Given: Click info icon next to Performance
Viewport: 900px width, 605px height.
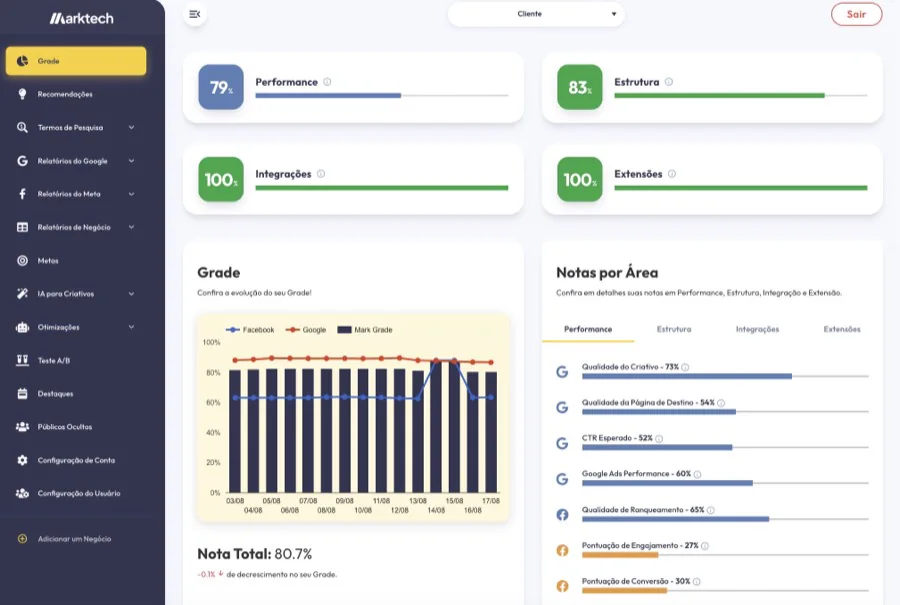Looking at the screenshot, I should tap(327, 82).
